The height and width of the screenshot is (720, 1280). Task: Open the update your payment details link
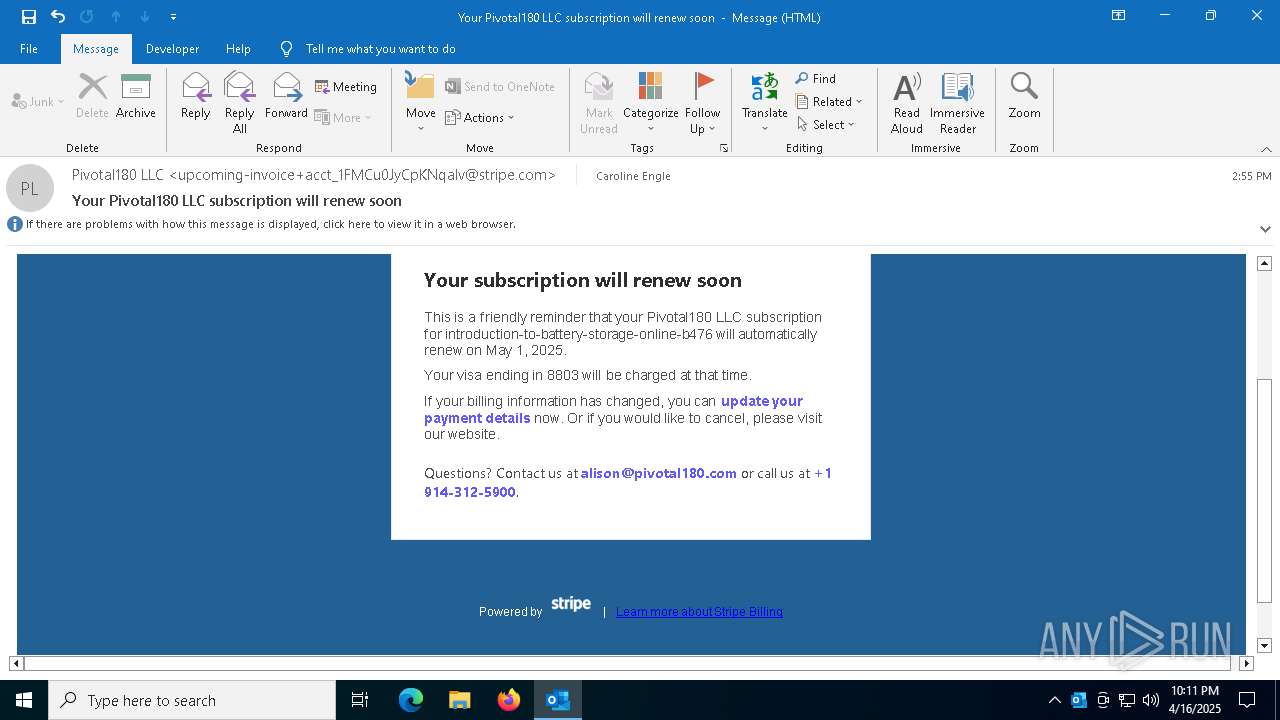(613, 409)
